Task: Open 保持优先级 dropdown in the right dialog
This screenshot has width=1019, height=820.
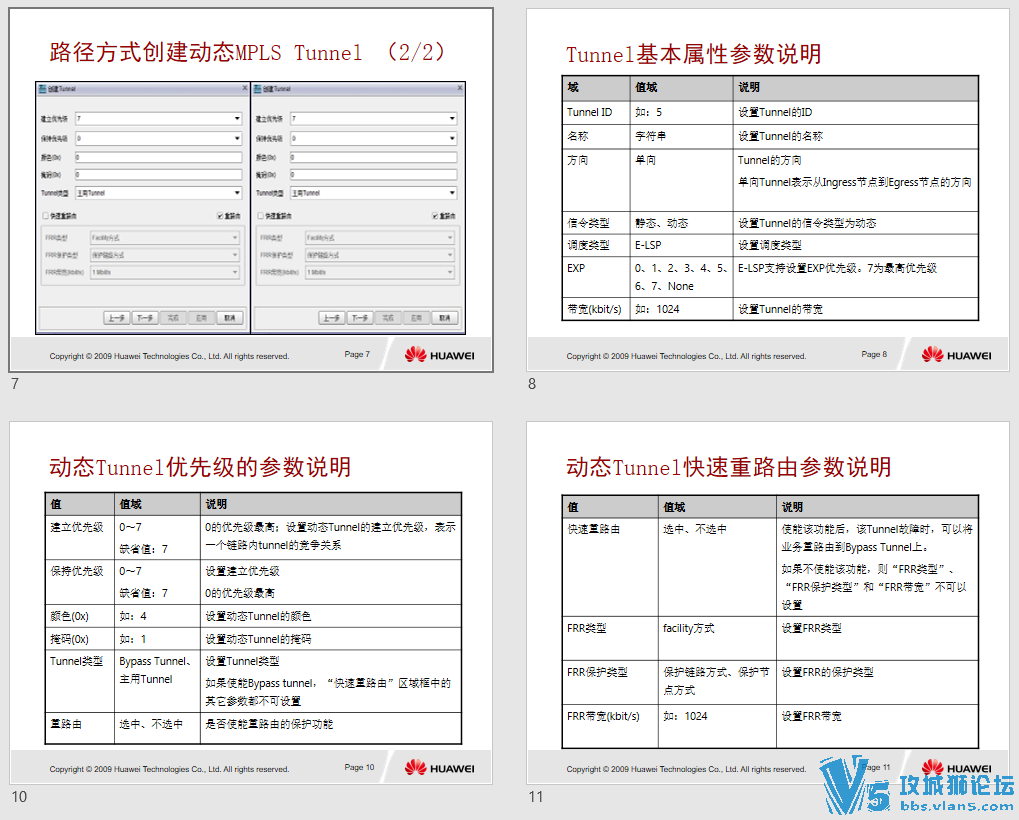Action: point(374,138)
